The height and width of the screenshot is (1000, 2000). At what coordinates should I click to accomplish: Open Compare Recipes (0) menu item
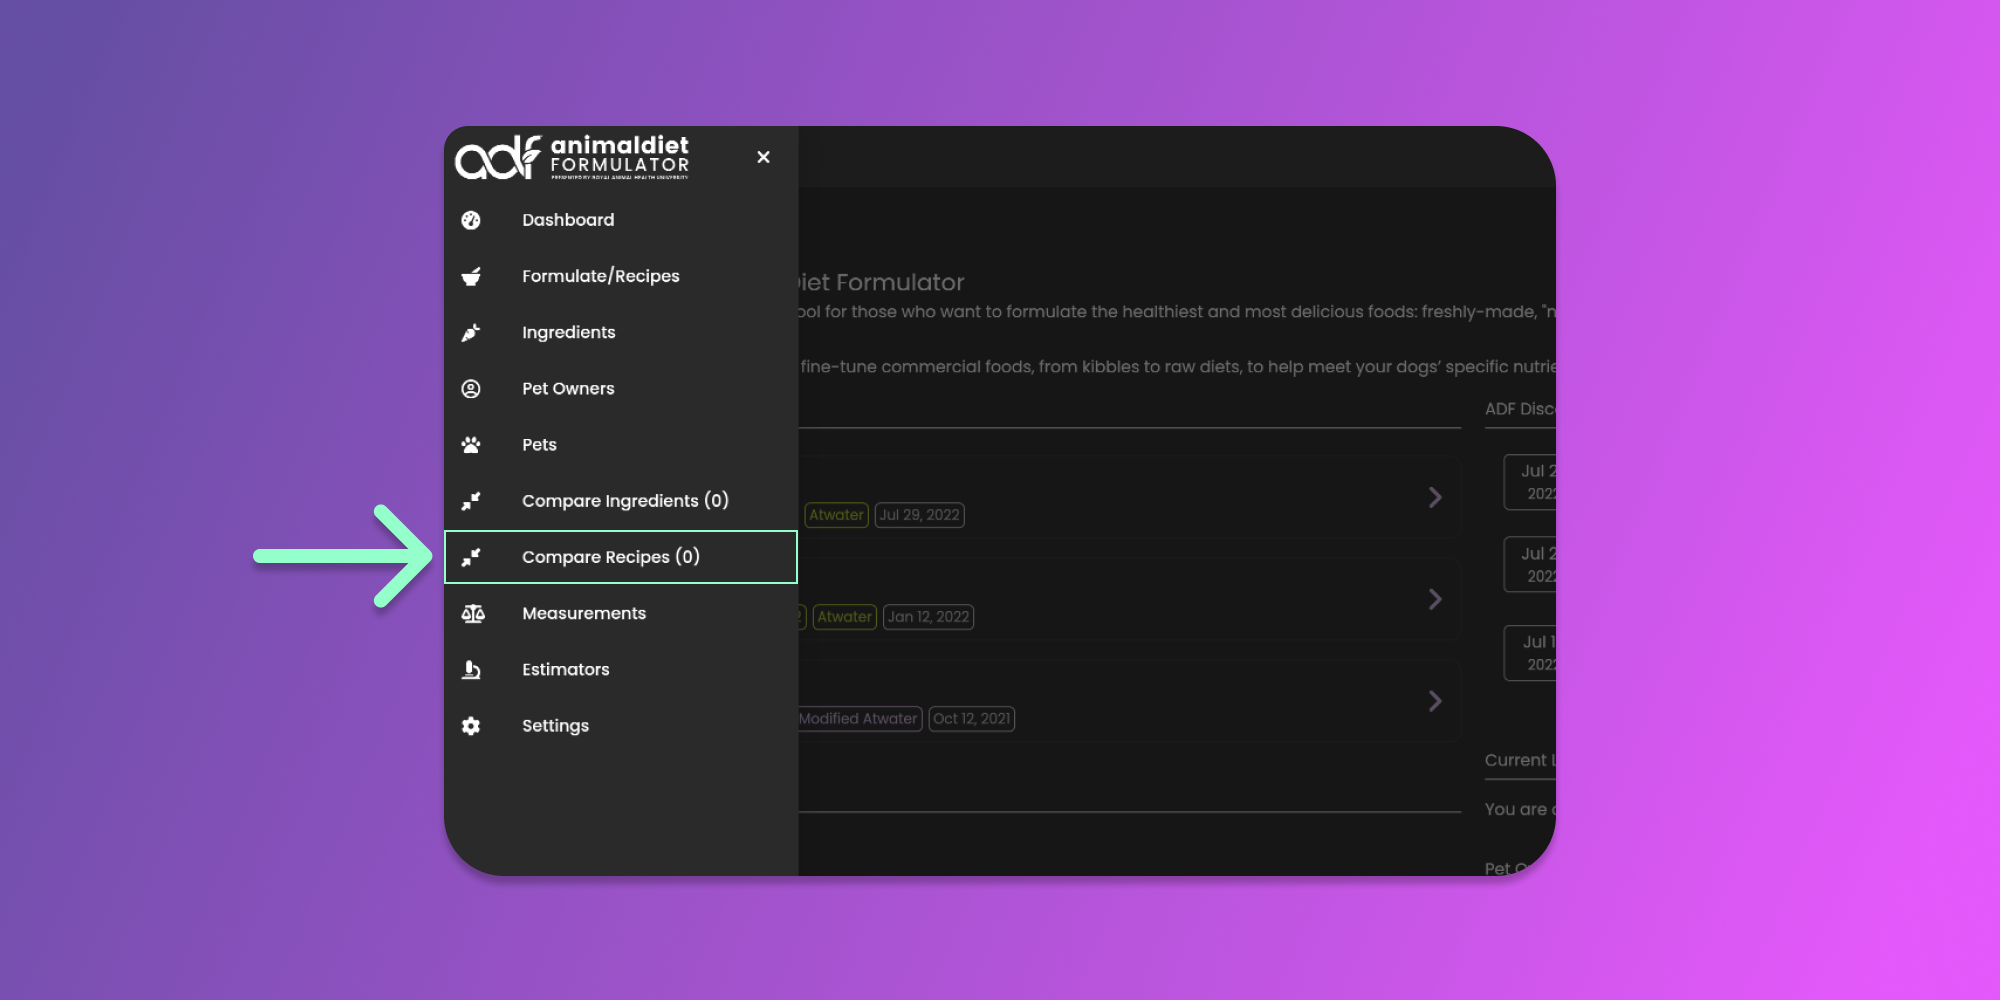click(610, 557)
